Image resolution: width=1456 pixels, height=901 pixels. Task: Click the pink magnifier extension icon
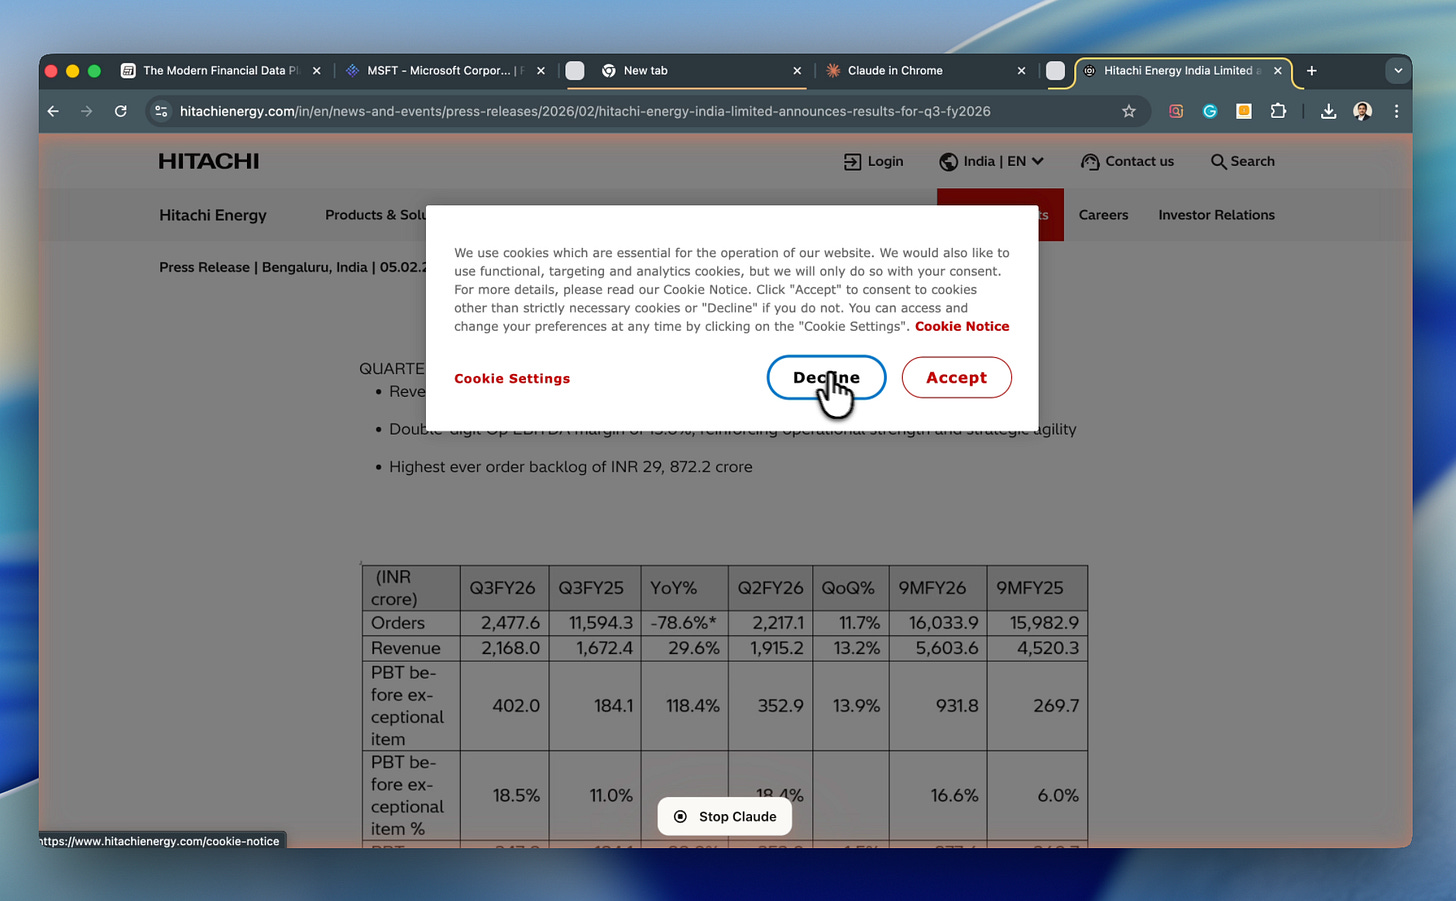[1176, 111]
